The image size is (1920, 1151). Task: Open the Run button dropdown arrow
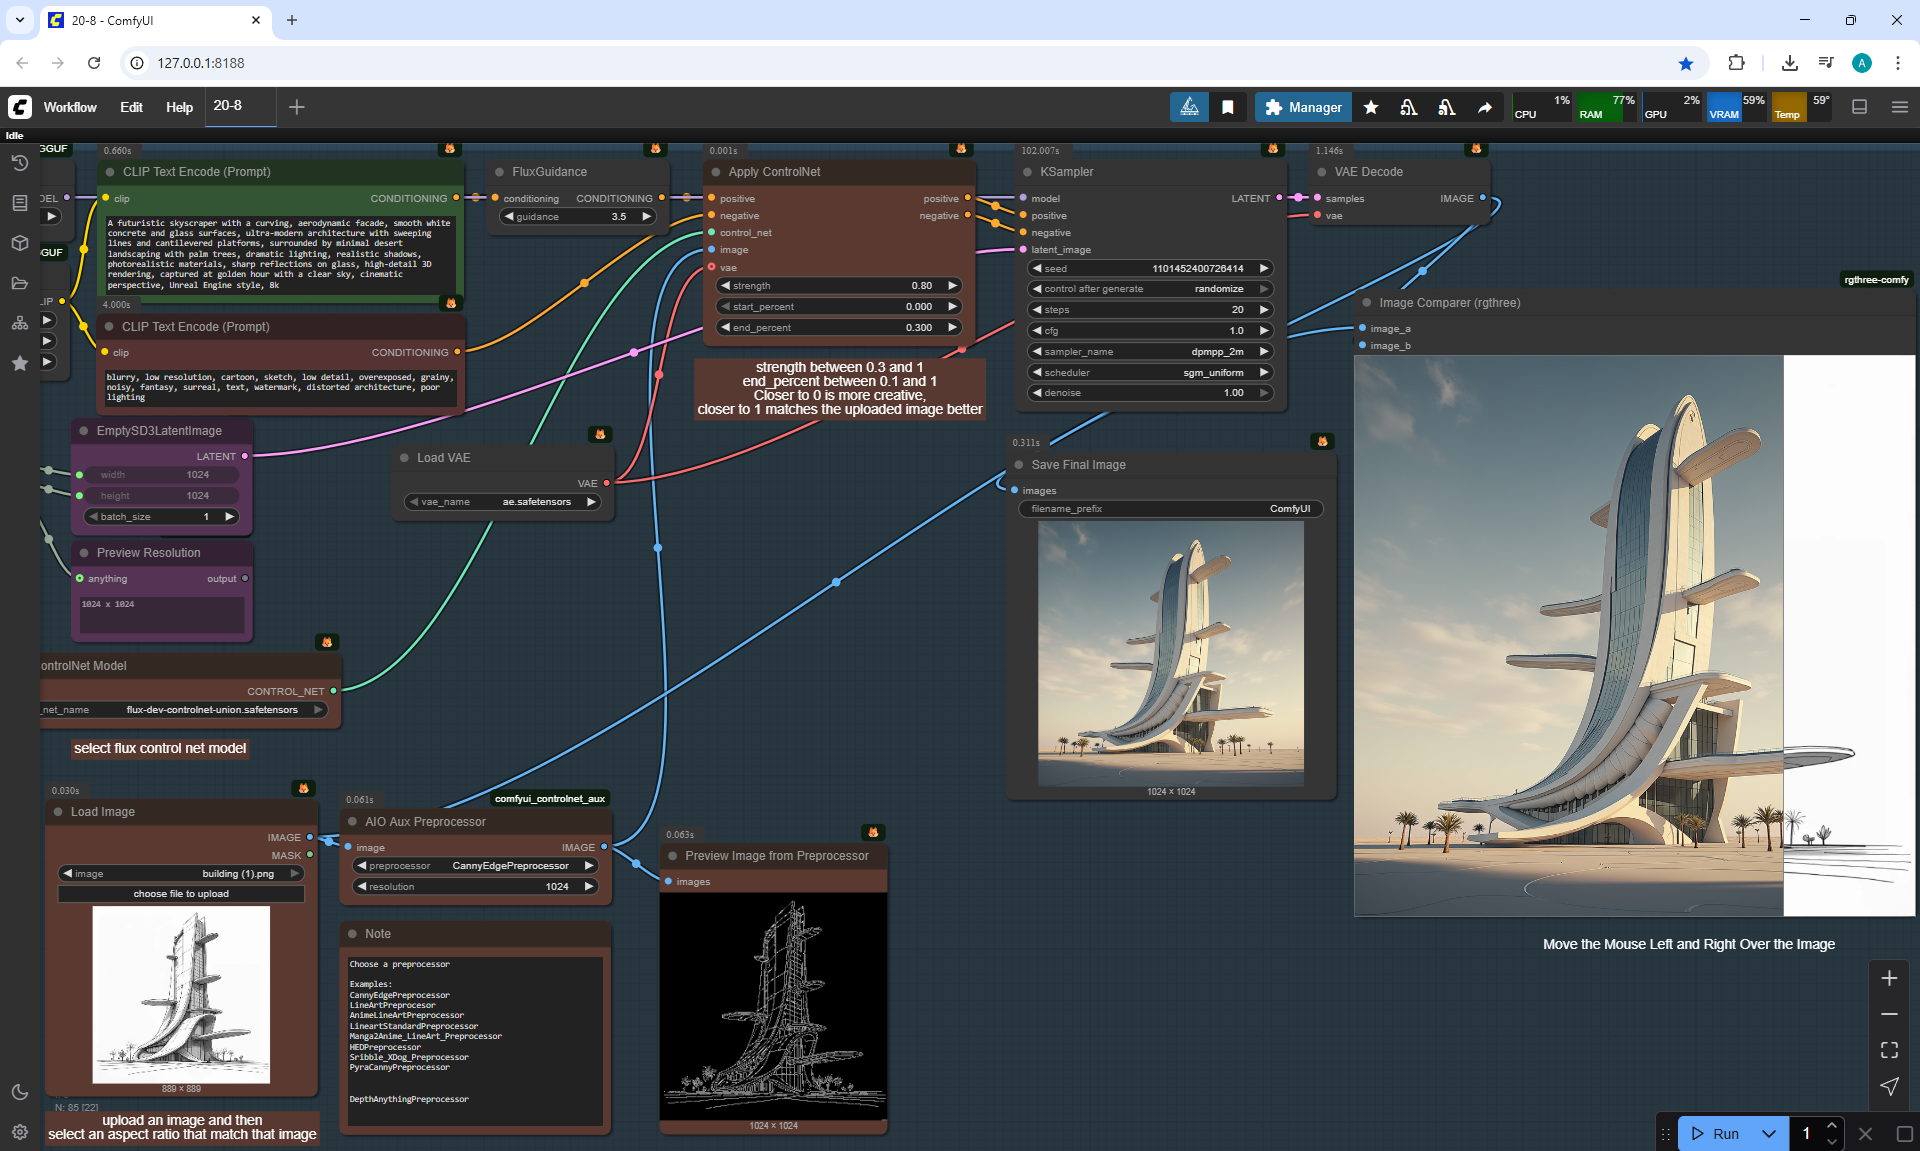[1769, 1133]
